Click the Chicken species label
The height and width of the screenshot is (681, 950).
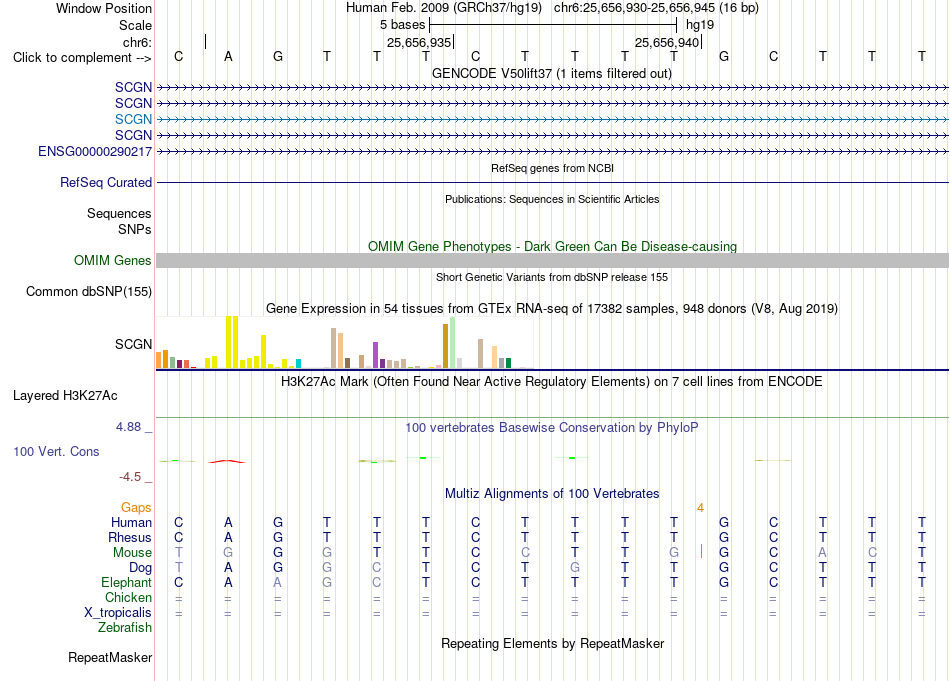point(128,597)
